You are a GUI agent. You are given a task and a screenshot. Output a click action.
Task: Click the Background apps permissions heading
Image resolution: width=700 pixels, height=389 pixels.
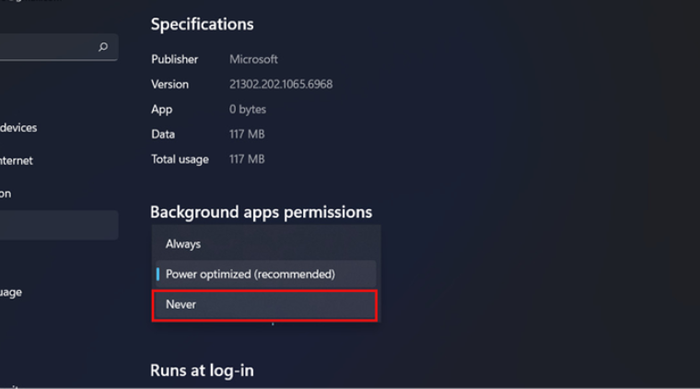261,212
